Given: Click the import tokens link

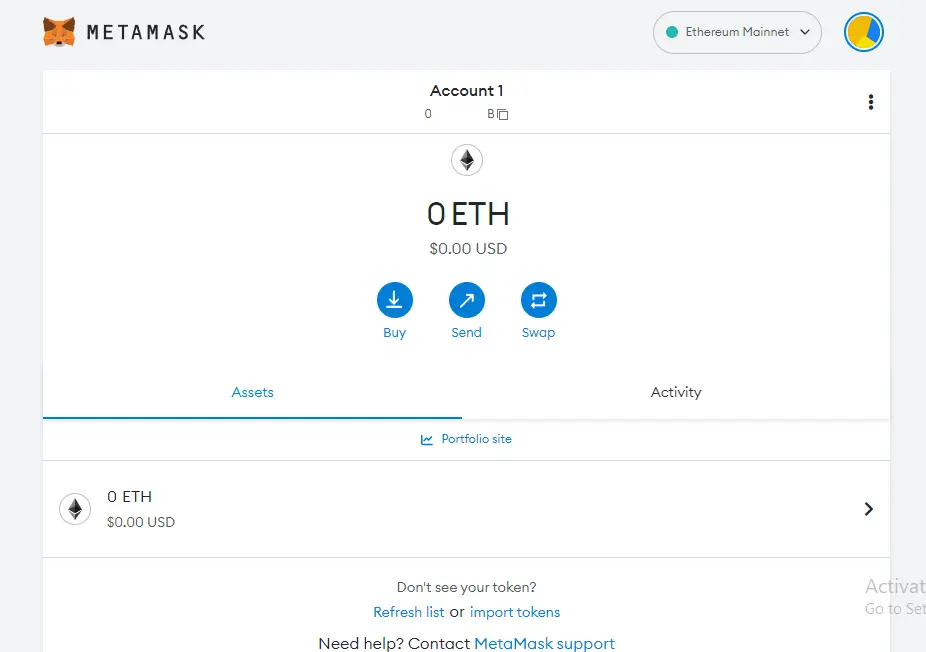Looking at the screenshot, I should [x=514, y=612].
